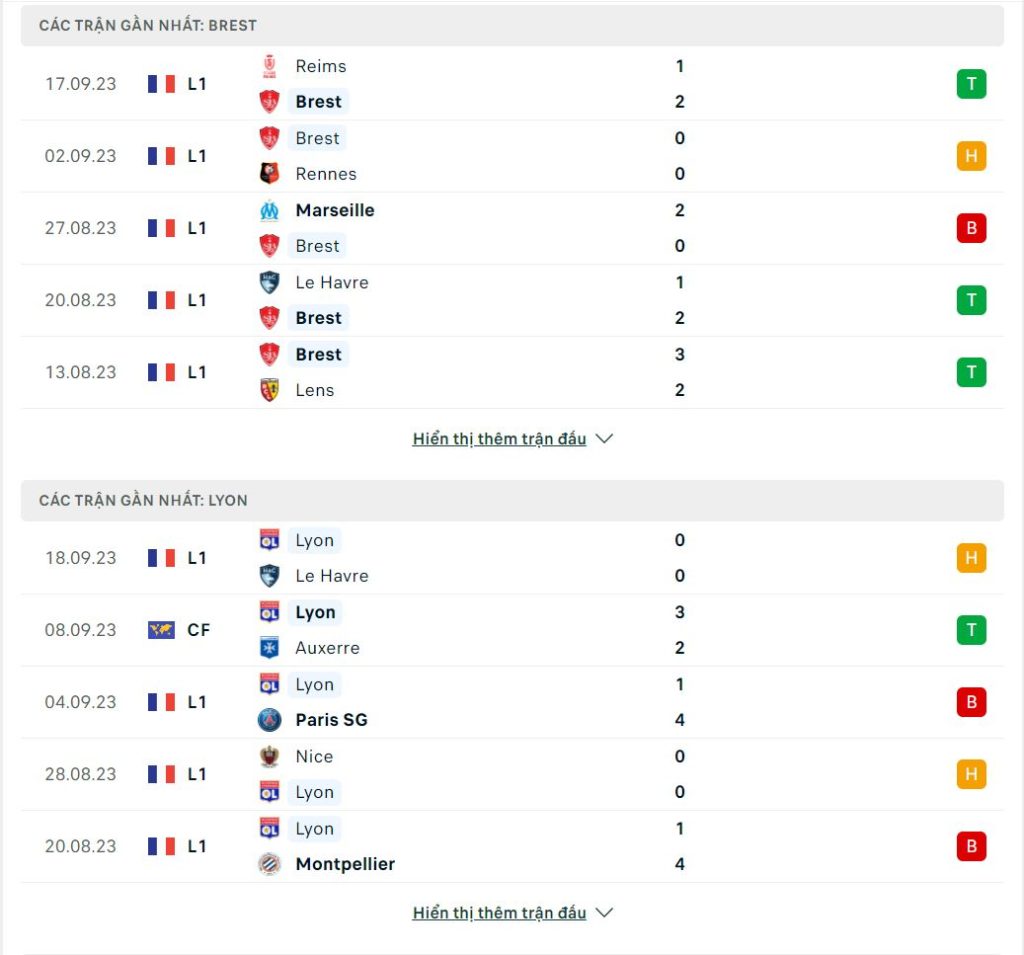Open the Lyon vs Paris SG match row
The height and width of the screenshot is (955, 1024).
click(x=512, y=702)
